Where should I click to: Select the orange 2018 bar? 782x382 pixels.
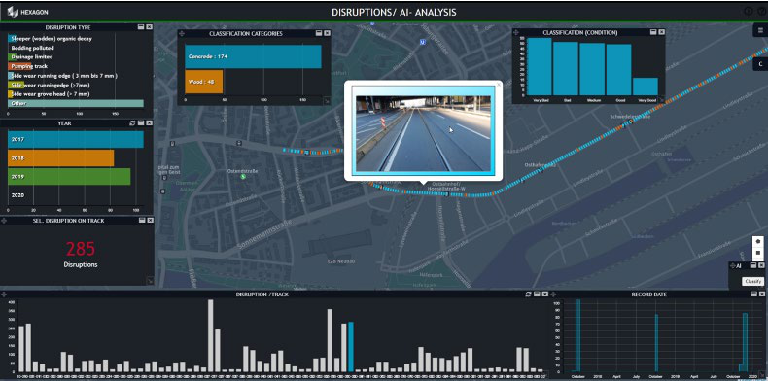pos(61,158)
